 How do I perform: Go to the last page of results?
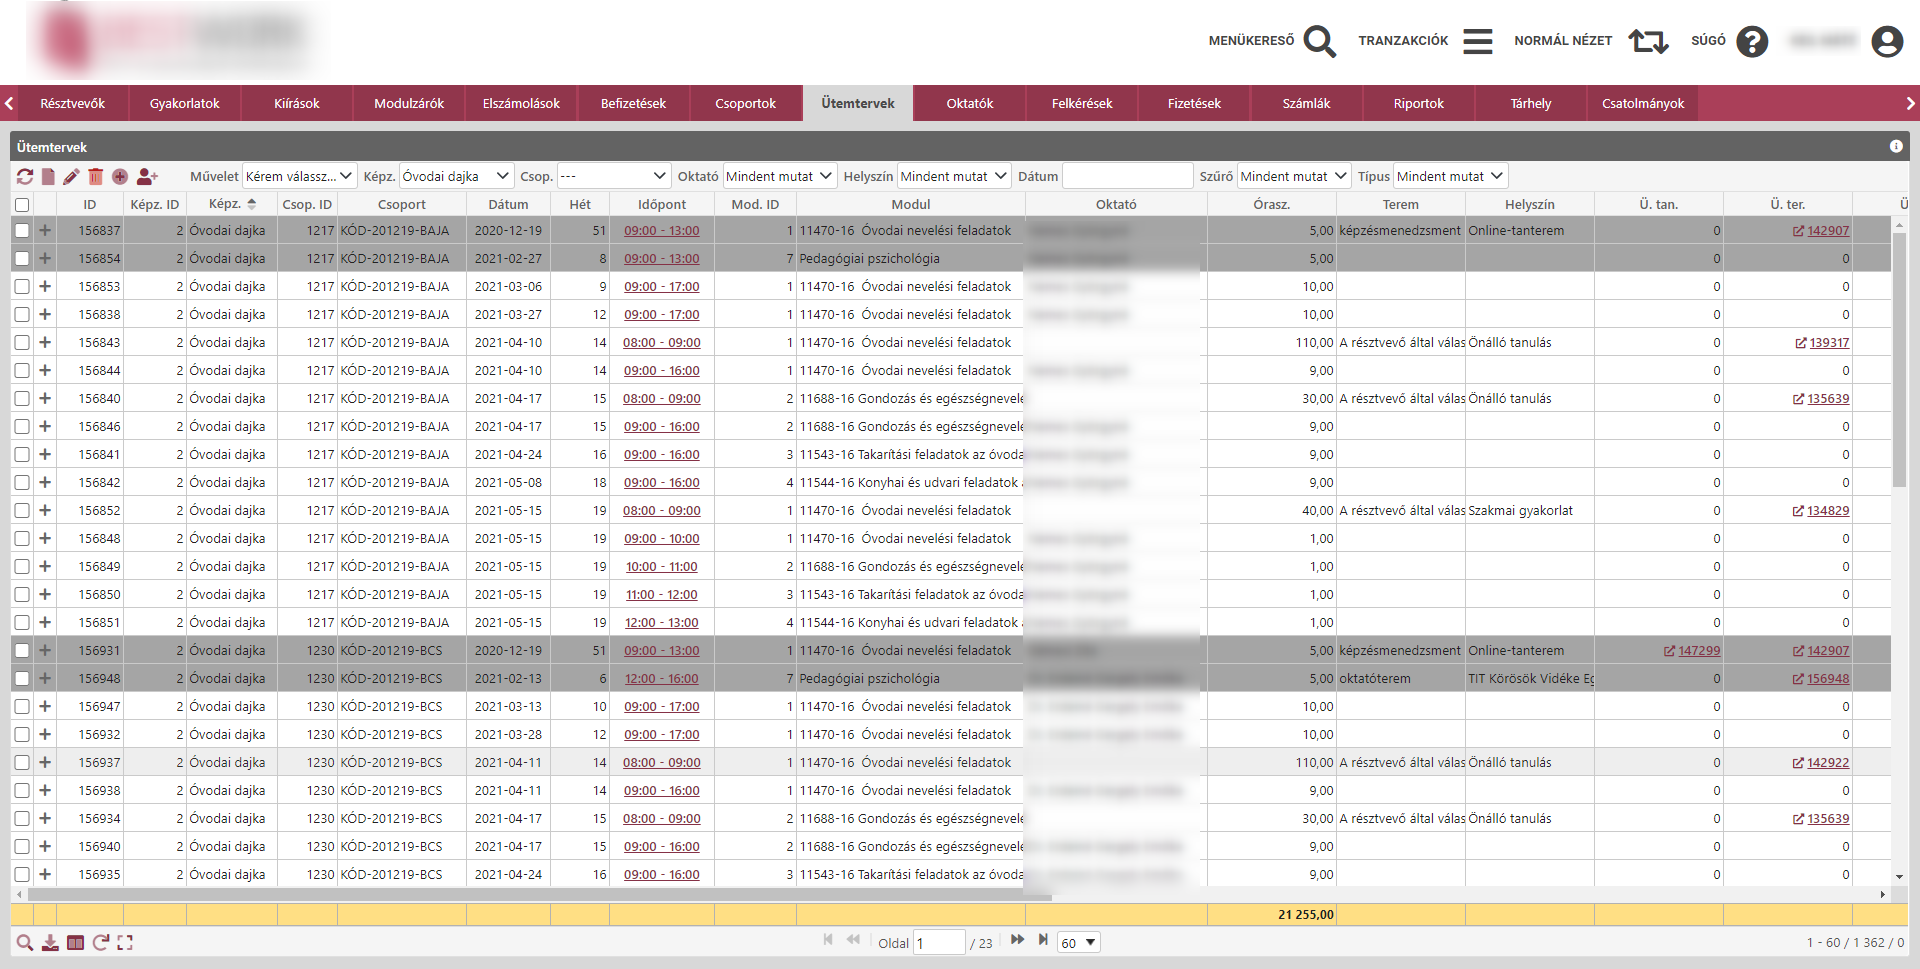1043,940
